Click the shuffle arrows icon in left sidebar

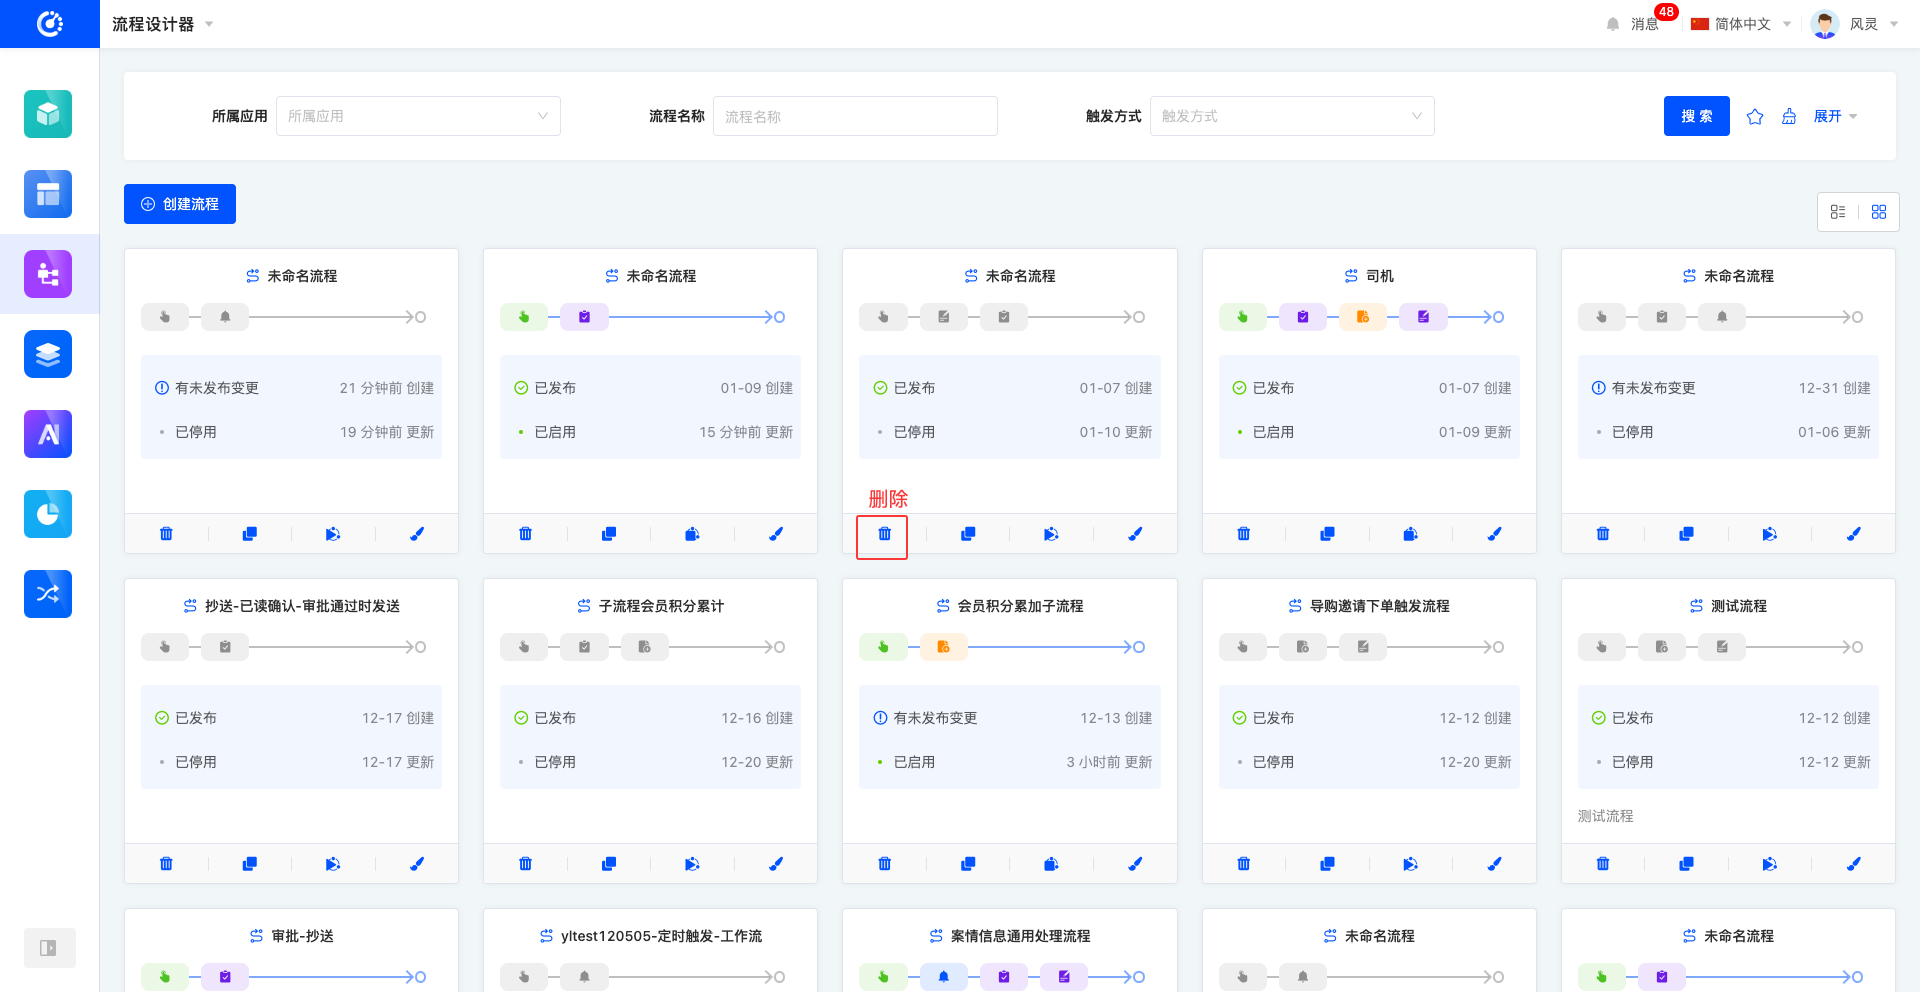[x=48, y=594]
